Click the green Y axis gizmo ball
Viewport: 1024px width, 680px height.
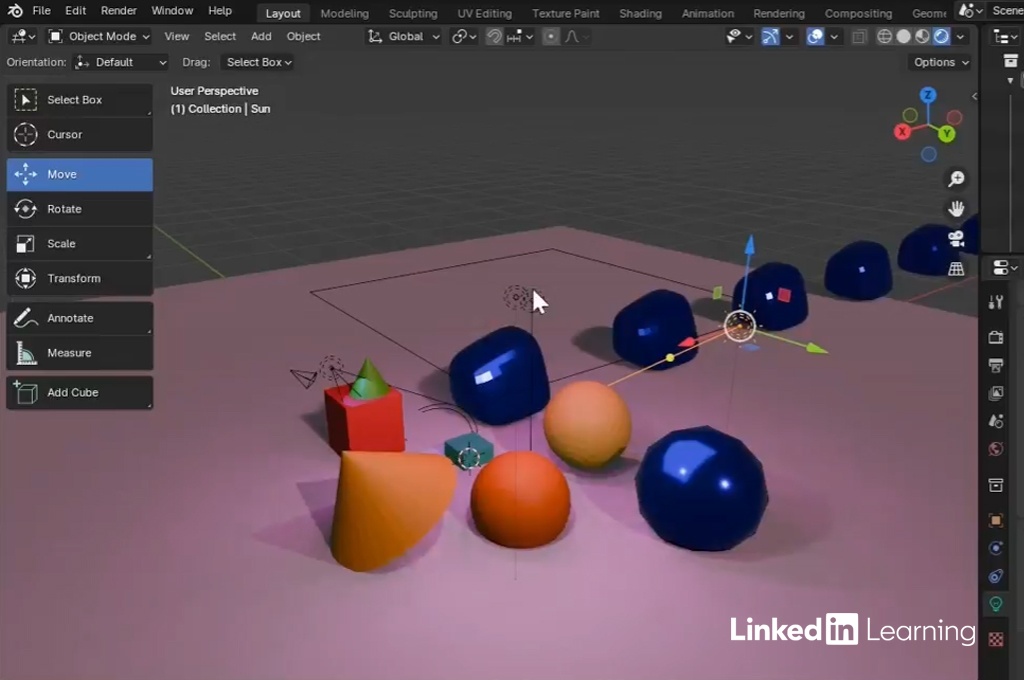pyautogui.click(x=946, y=133)
